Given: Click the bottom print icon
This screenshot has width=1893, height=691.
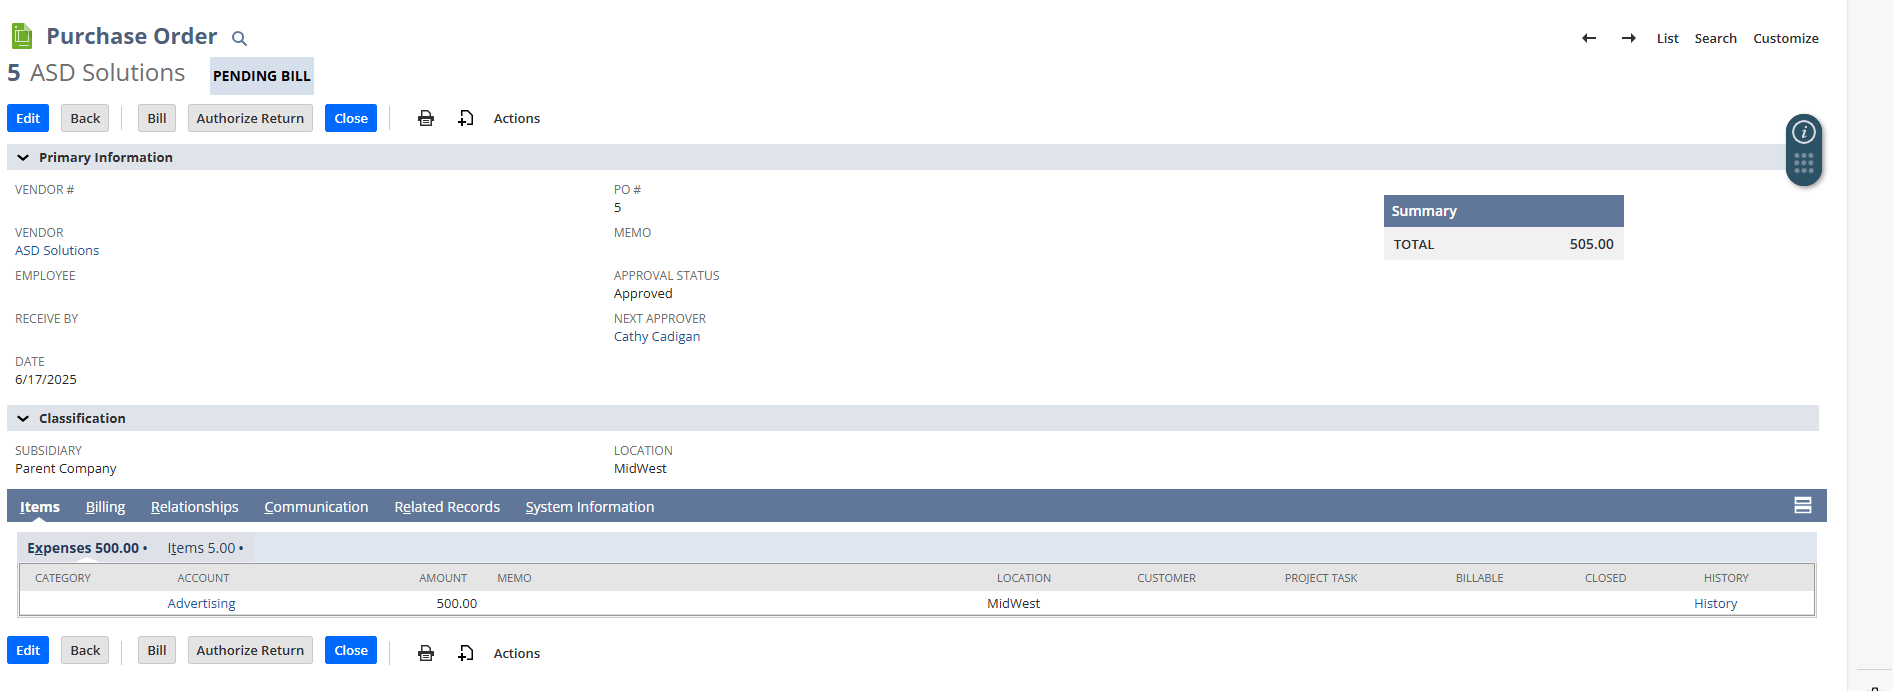Looking at the screenshot, I should point(426,653).
